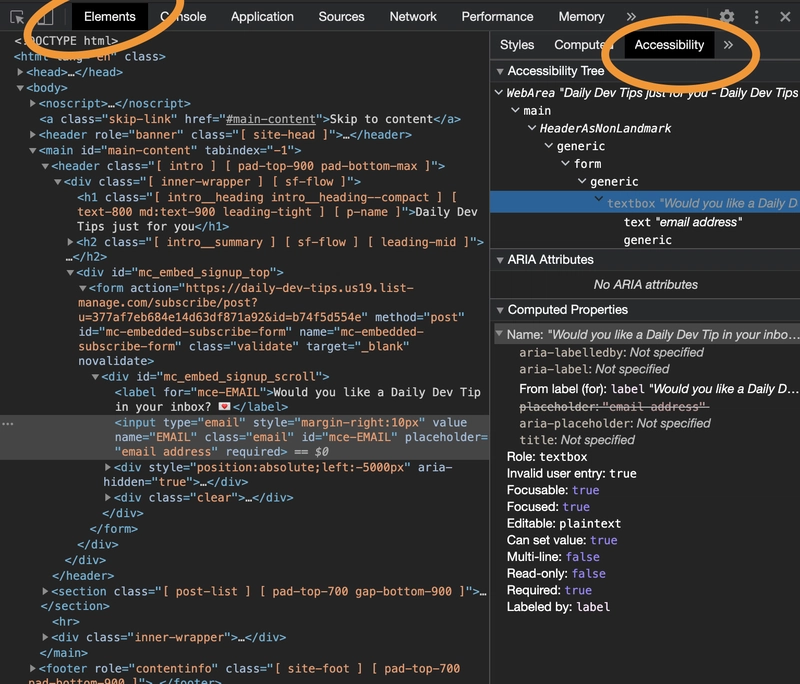The height and width of the screenshot is (684, 800).
Task: Open more sidebar tabs via double-chevron after Accessibility
Action: [729, 45]
